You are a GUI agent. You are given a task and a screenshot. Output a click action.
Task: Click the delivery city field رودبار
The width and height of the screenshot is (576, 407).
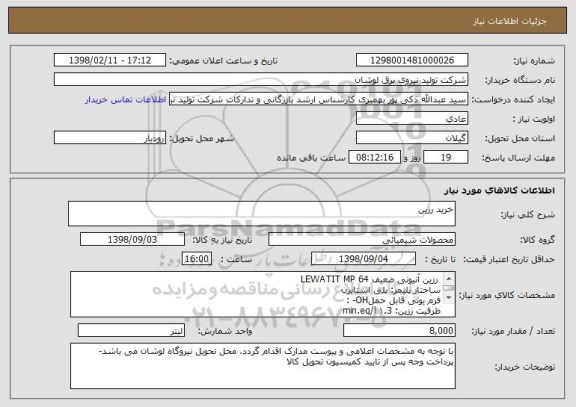[x=110, y=138]
